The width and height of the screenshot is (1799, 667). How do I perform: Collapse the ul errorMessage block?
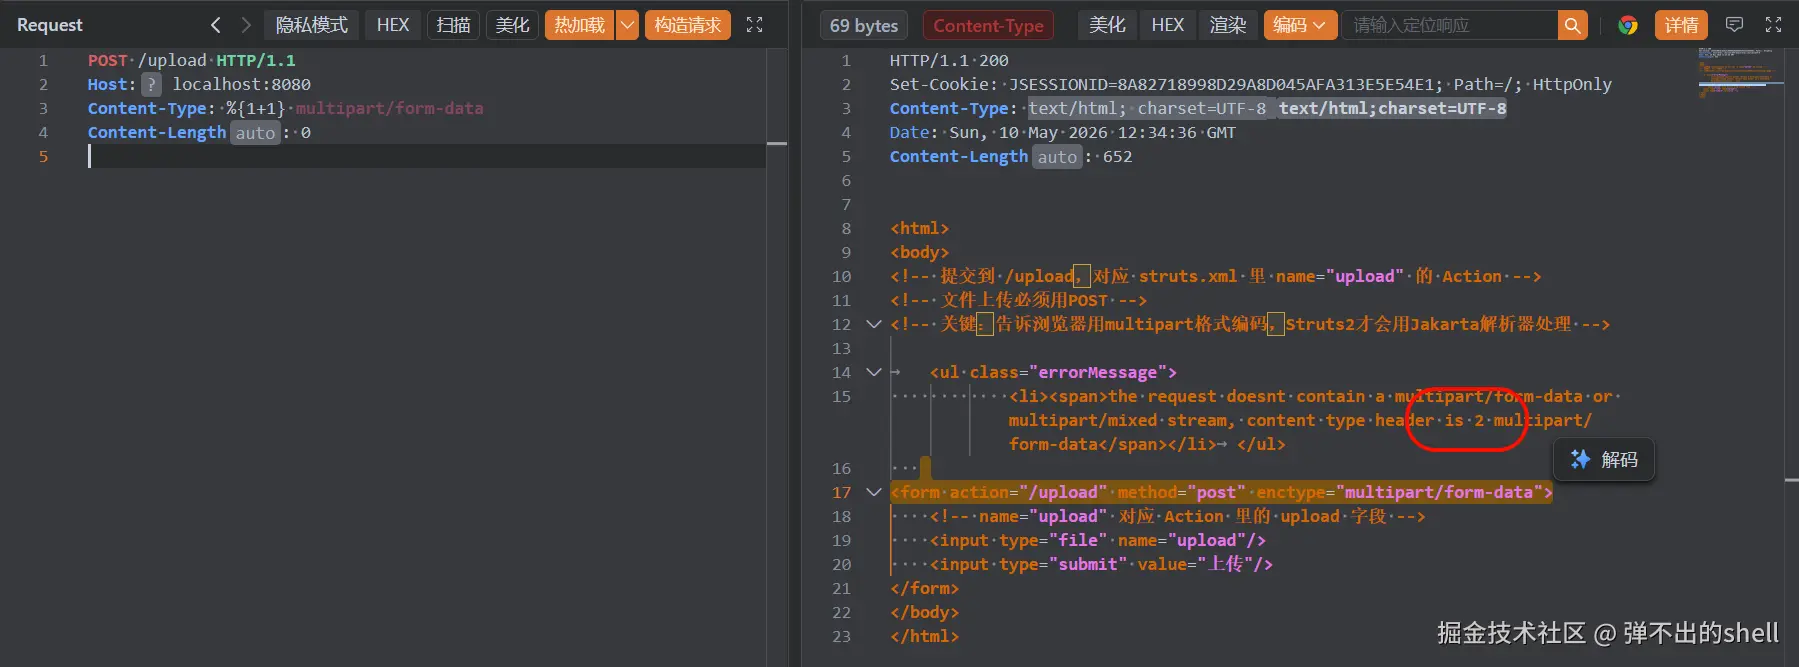pos(873,372)
